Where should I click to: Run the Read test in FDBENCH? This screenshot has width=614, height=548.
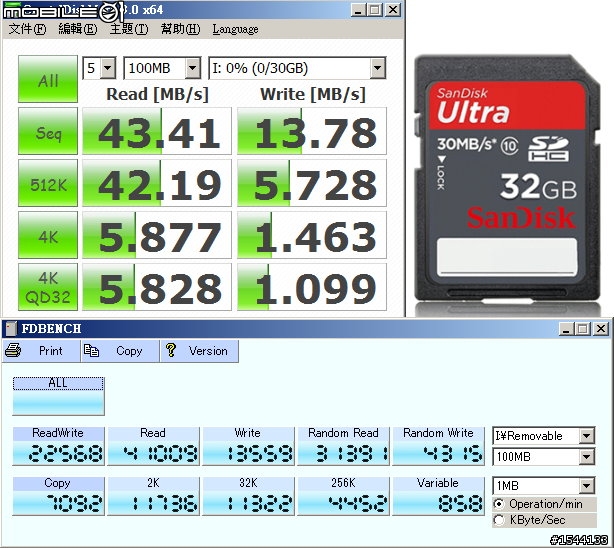click(x=154, y=446)
